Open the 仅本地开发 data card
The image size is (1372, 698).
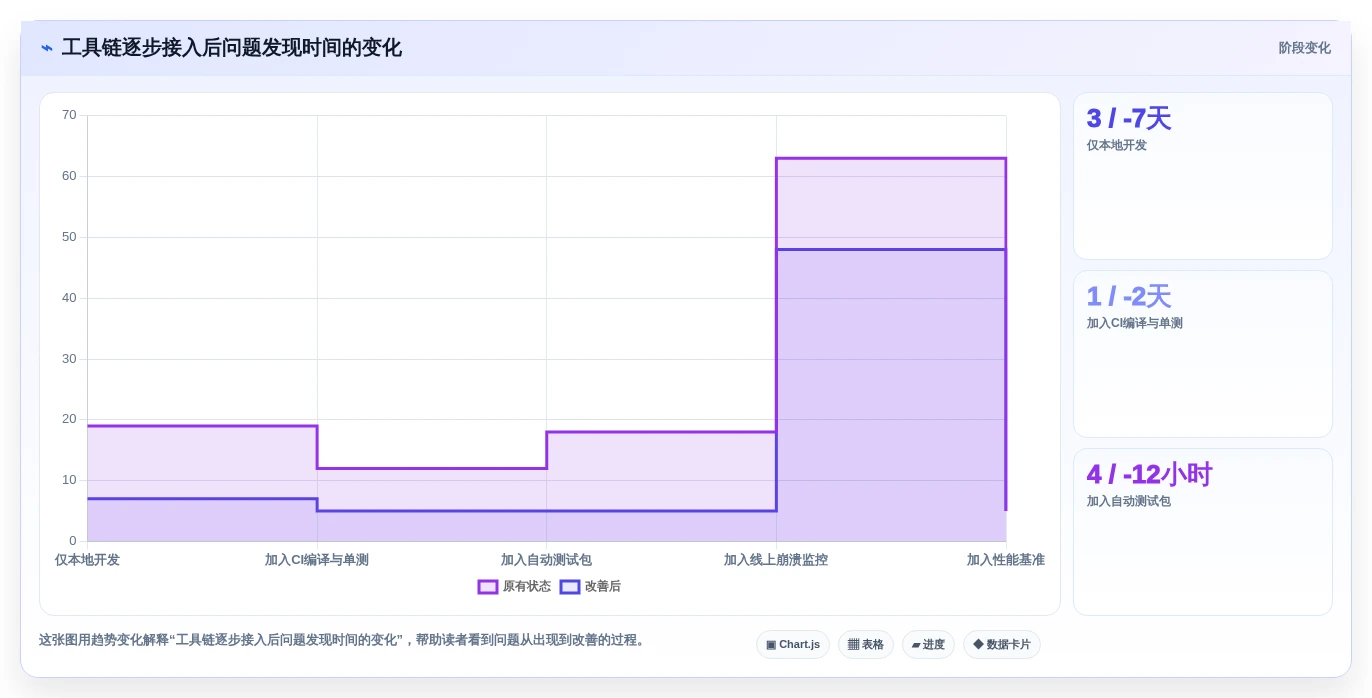1203,176
